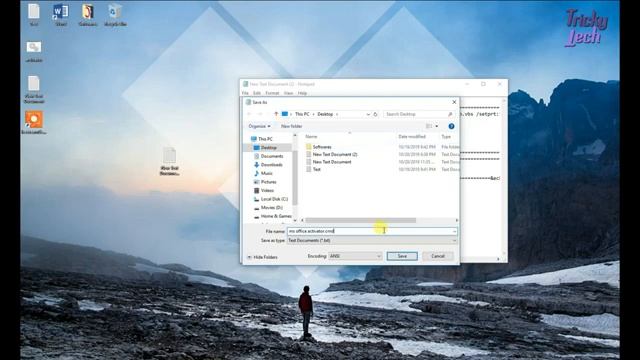Click the PC icon in the address bar

click(x=285, y=114)
